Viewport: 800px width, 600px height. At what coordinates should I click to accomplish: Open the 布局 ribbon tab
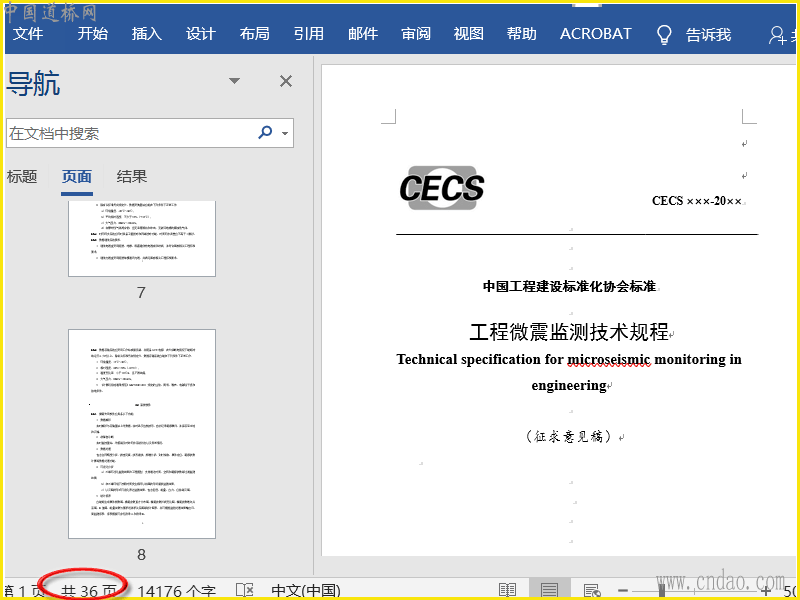255,34
